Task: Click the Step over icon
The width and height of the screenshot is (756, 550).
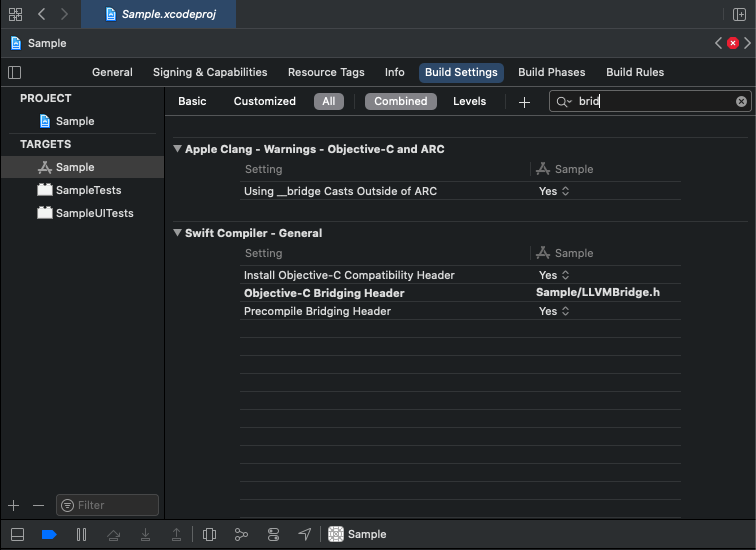Action: click(x=113, y=534)
